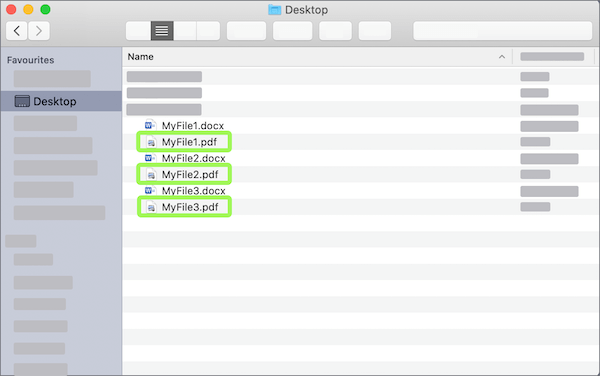The image size is (600, 376).
Task: Open Desktop label in Favourites sidebar
Action: [55, 101]
